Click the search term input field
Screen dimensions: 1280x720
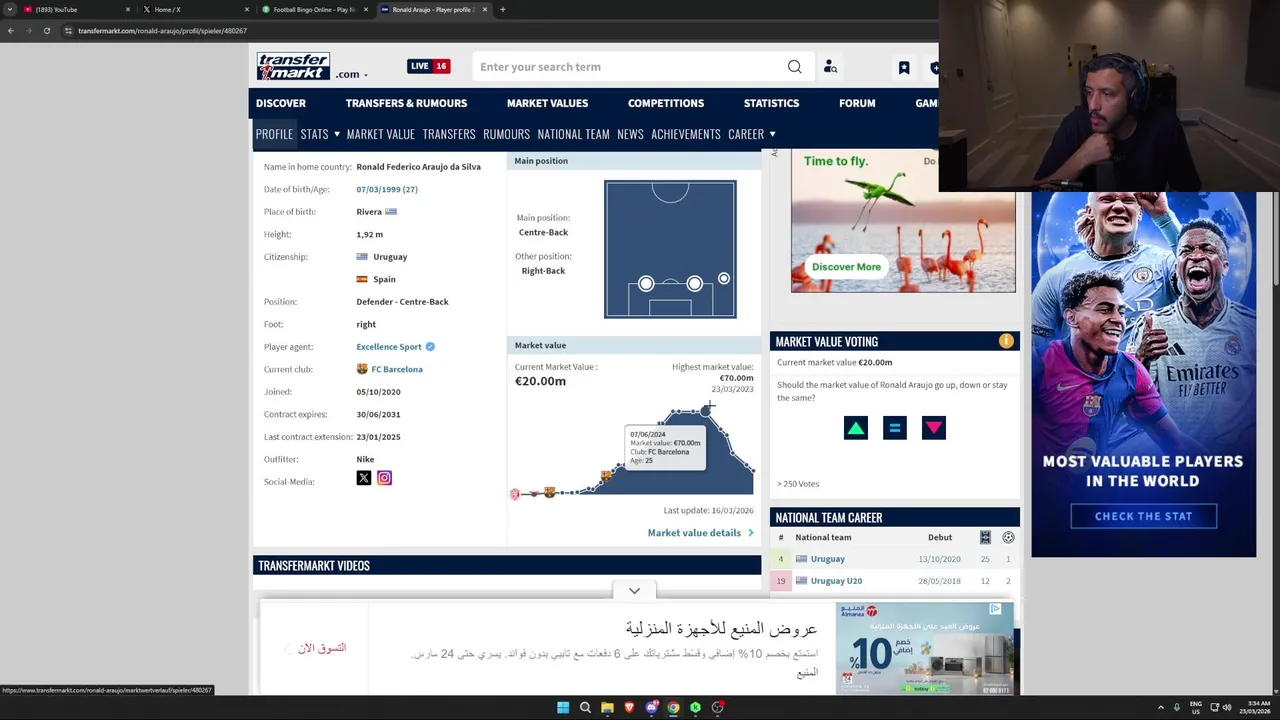[630, 67]
